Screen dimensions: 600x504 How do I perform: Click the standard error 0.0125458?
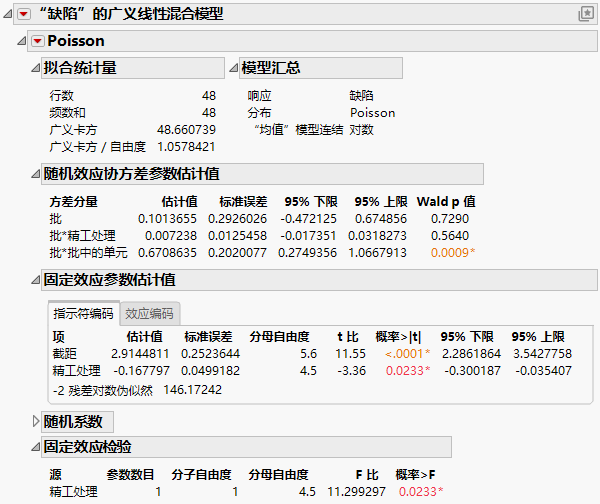coord(237,236)
